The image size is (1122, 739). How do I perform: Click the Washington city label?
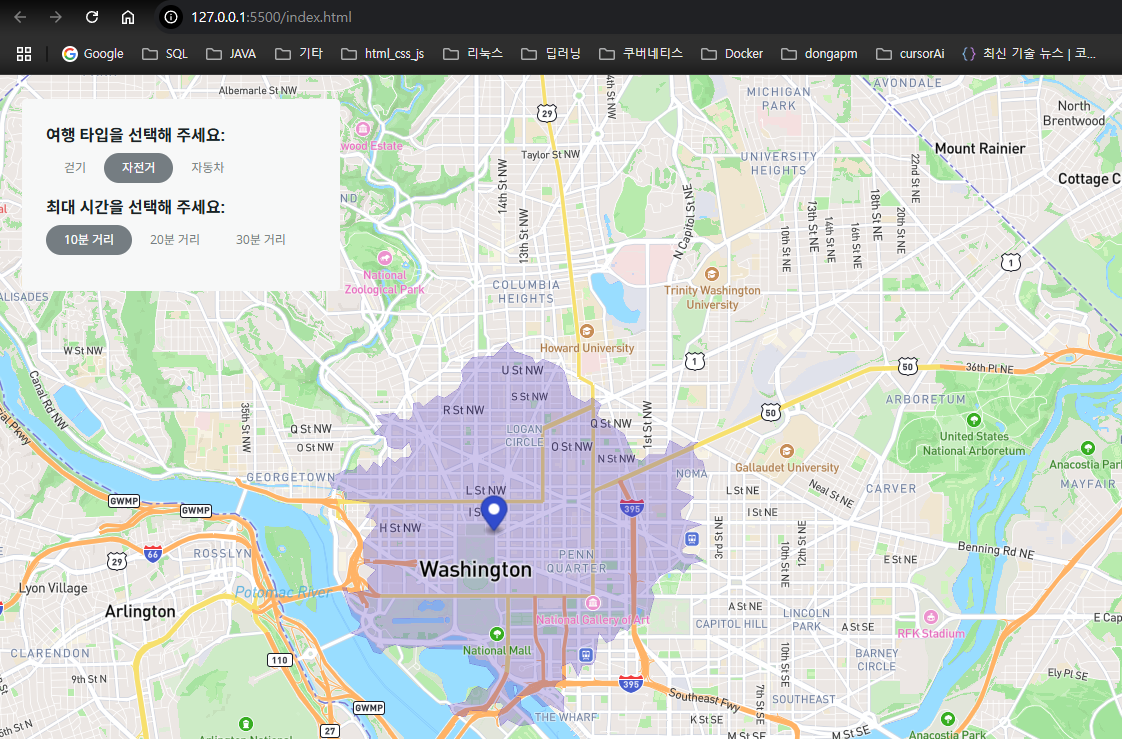tap(476, 569)
